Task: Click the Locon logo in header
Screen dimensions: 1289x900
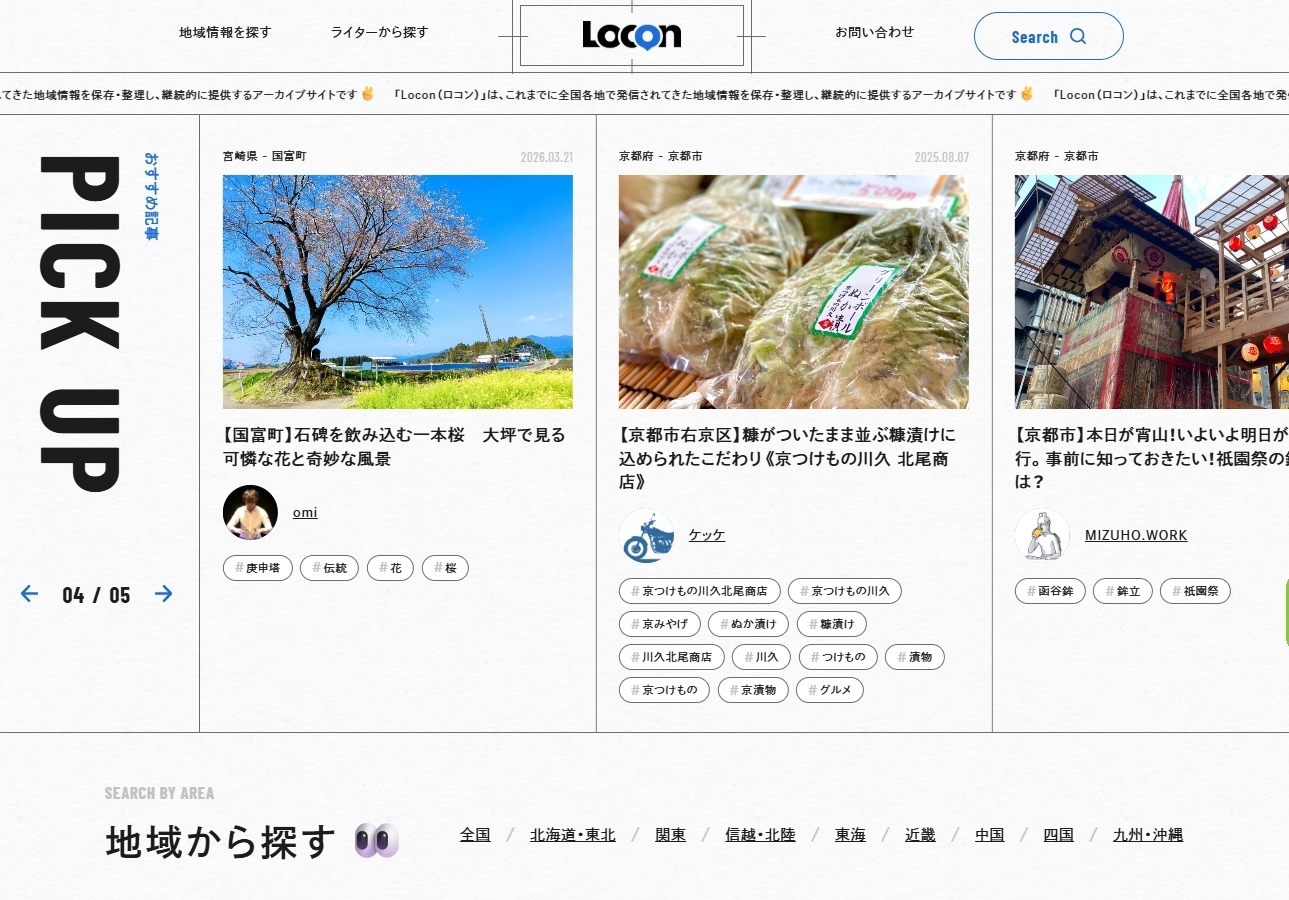Action: (x=631, y=36)
